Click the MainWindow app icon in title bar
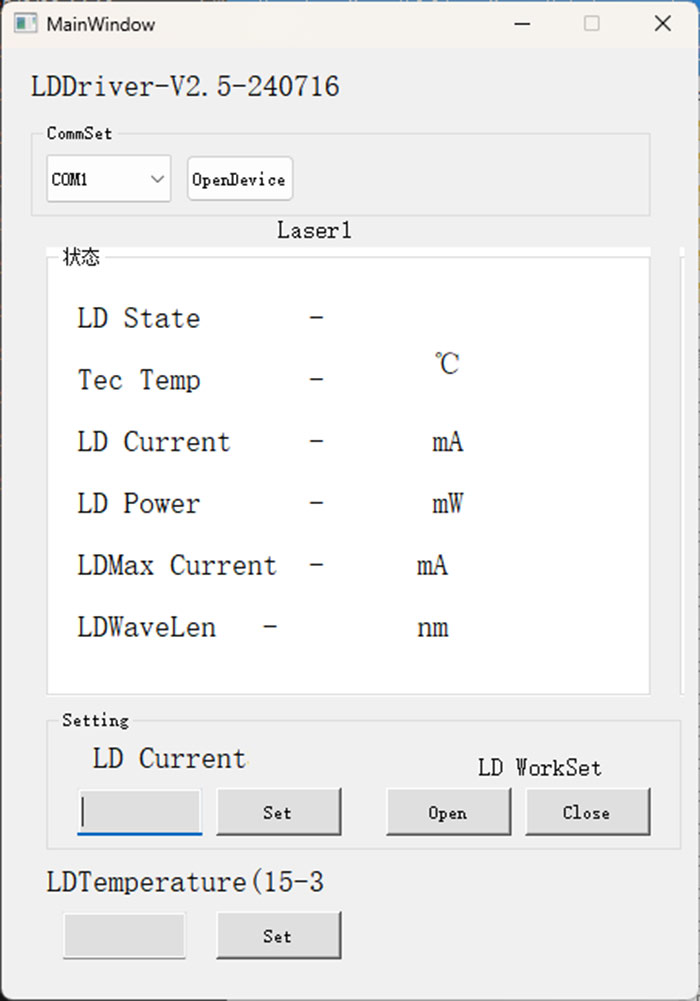Viewport: 700px width, 1001px height. pos(25,24)
